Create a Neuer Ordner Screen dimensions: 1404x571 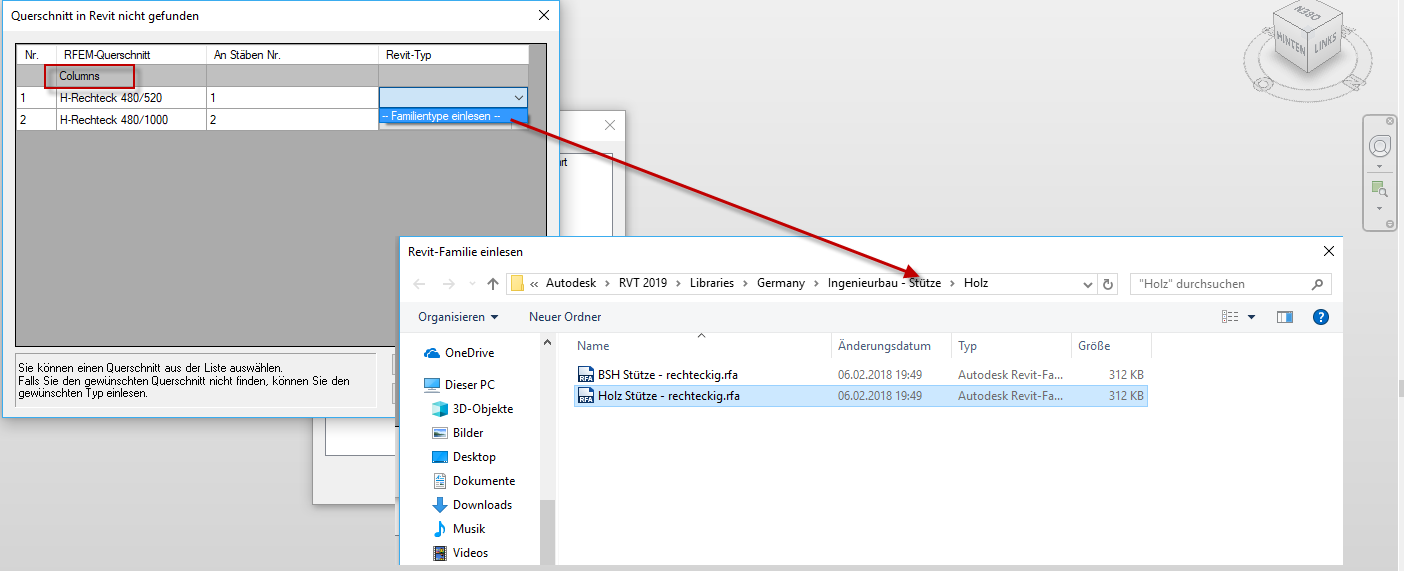point(565,317)
